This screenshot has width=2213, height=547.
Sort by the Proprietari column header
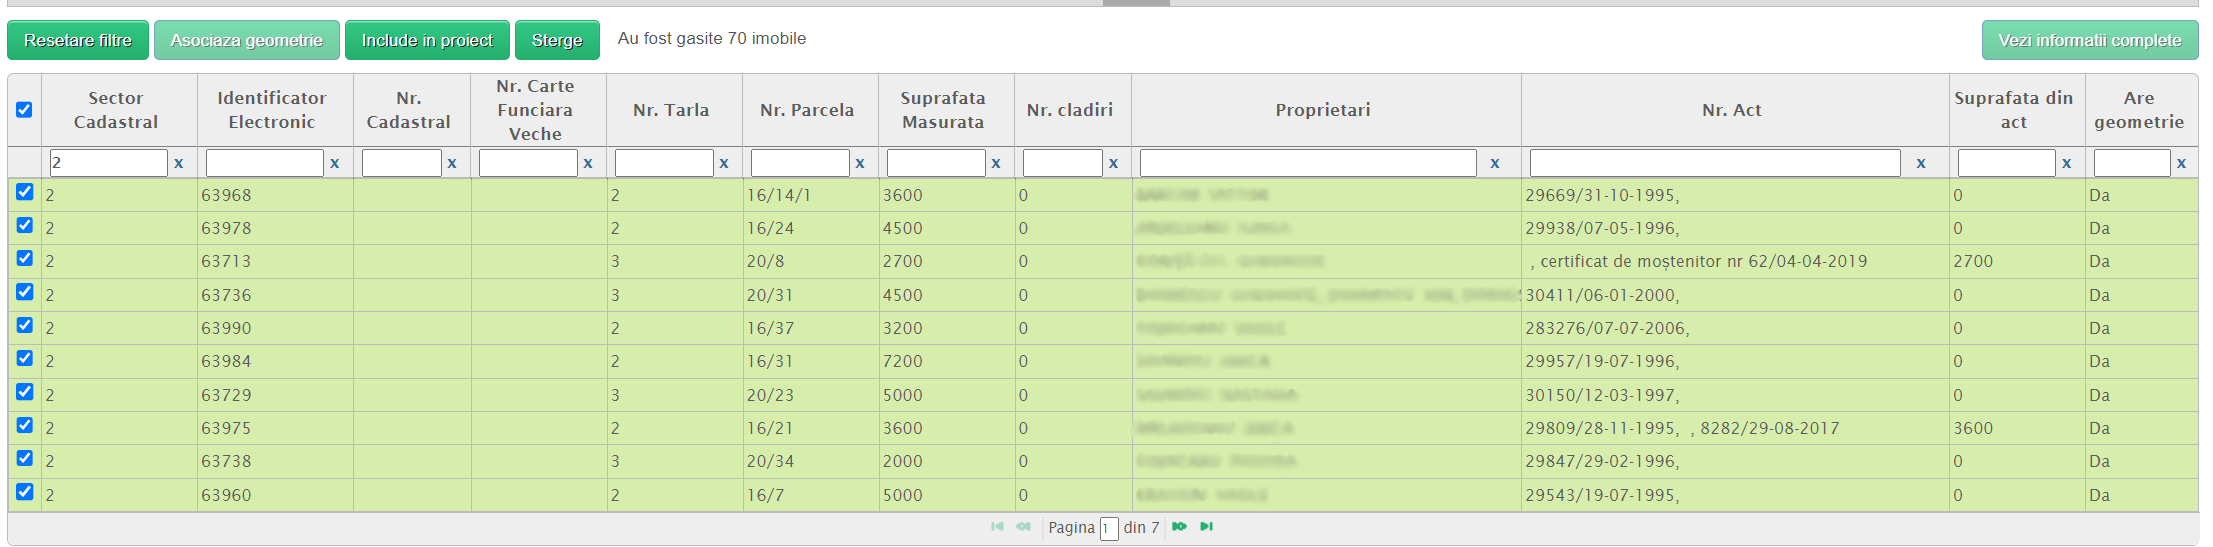pos(1323,110)
